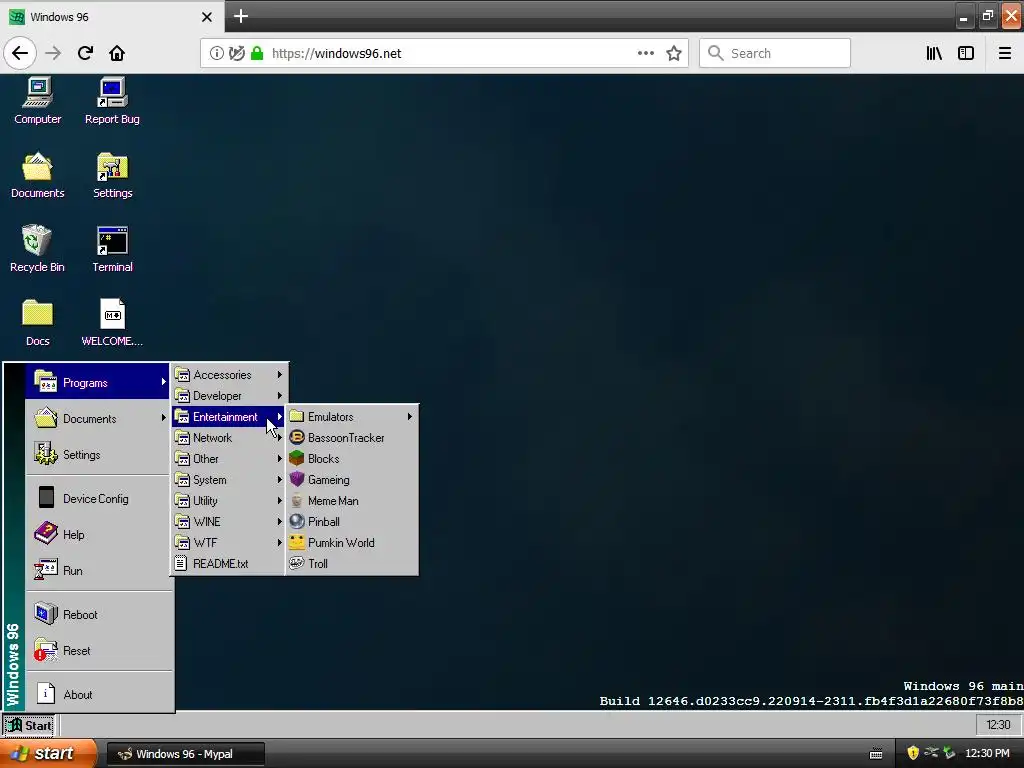Open the Run dialog entry
Viewport: 1024px width, 768px height.
click(x=98, y=570)
